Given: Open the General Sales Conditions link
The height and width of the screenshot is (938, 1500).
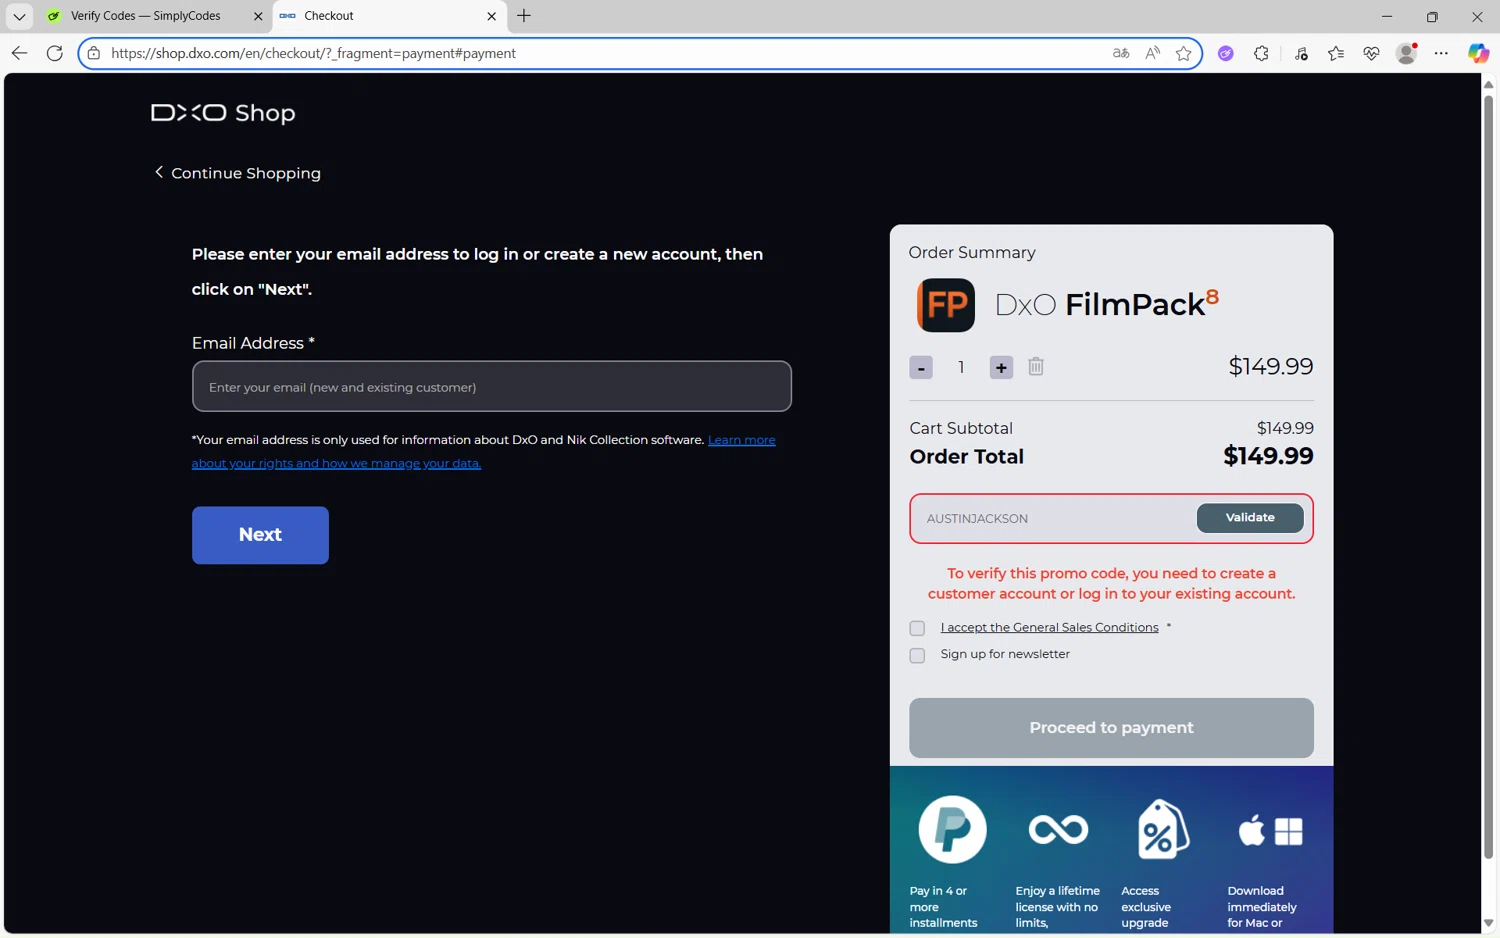Looking at the screenshot, I should [1049, 627].
